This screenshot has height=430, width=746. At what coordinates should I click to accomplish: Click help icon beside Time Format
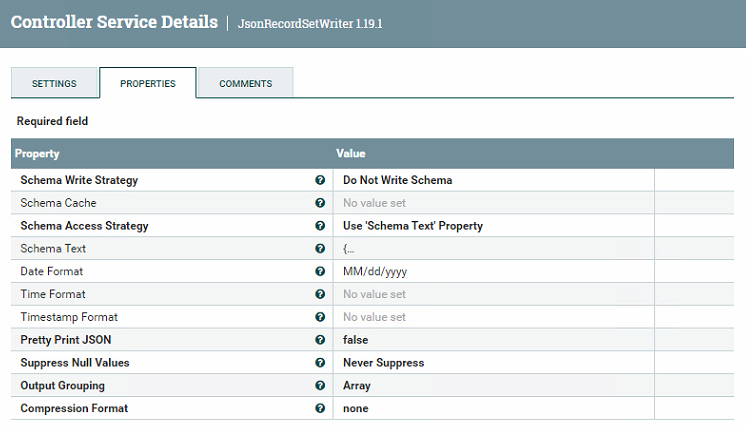point(320,294)
